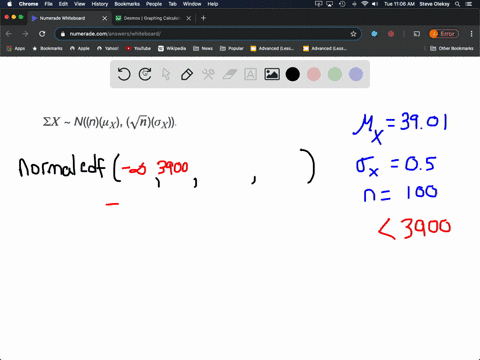The height and width of the screenshot is (360, 480).
Task: Open the Help menu
Action: pos(213,4)
